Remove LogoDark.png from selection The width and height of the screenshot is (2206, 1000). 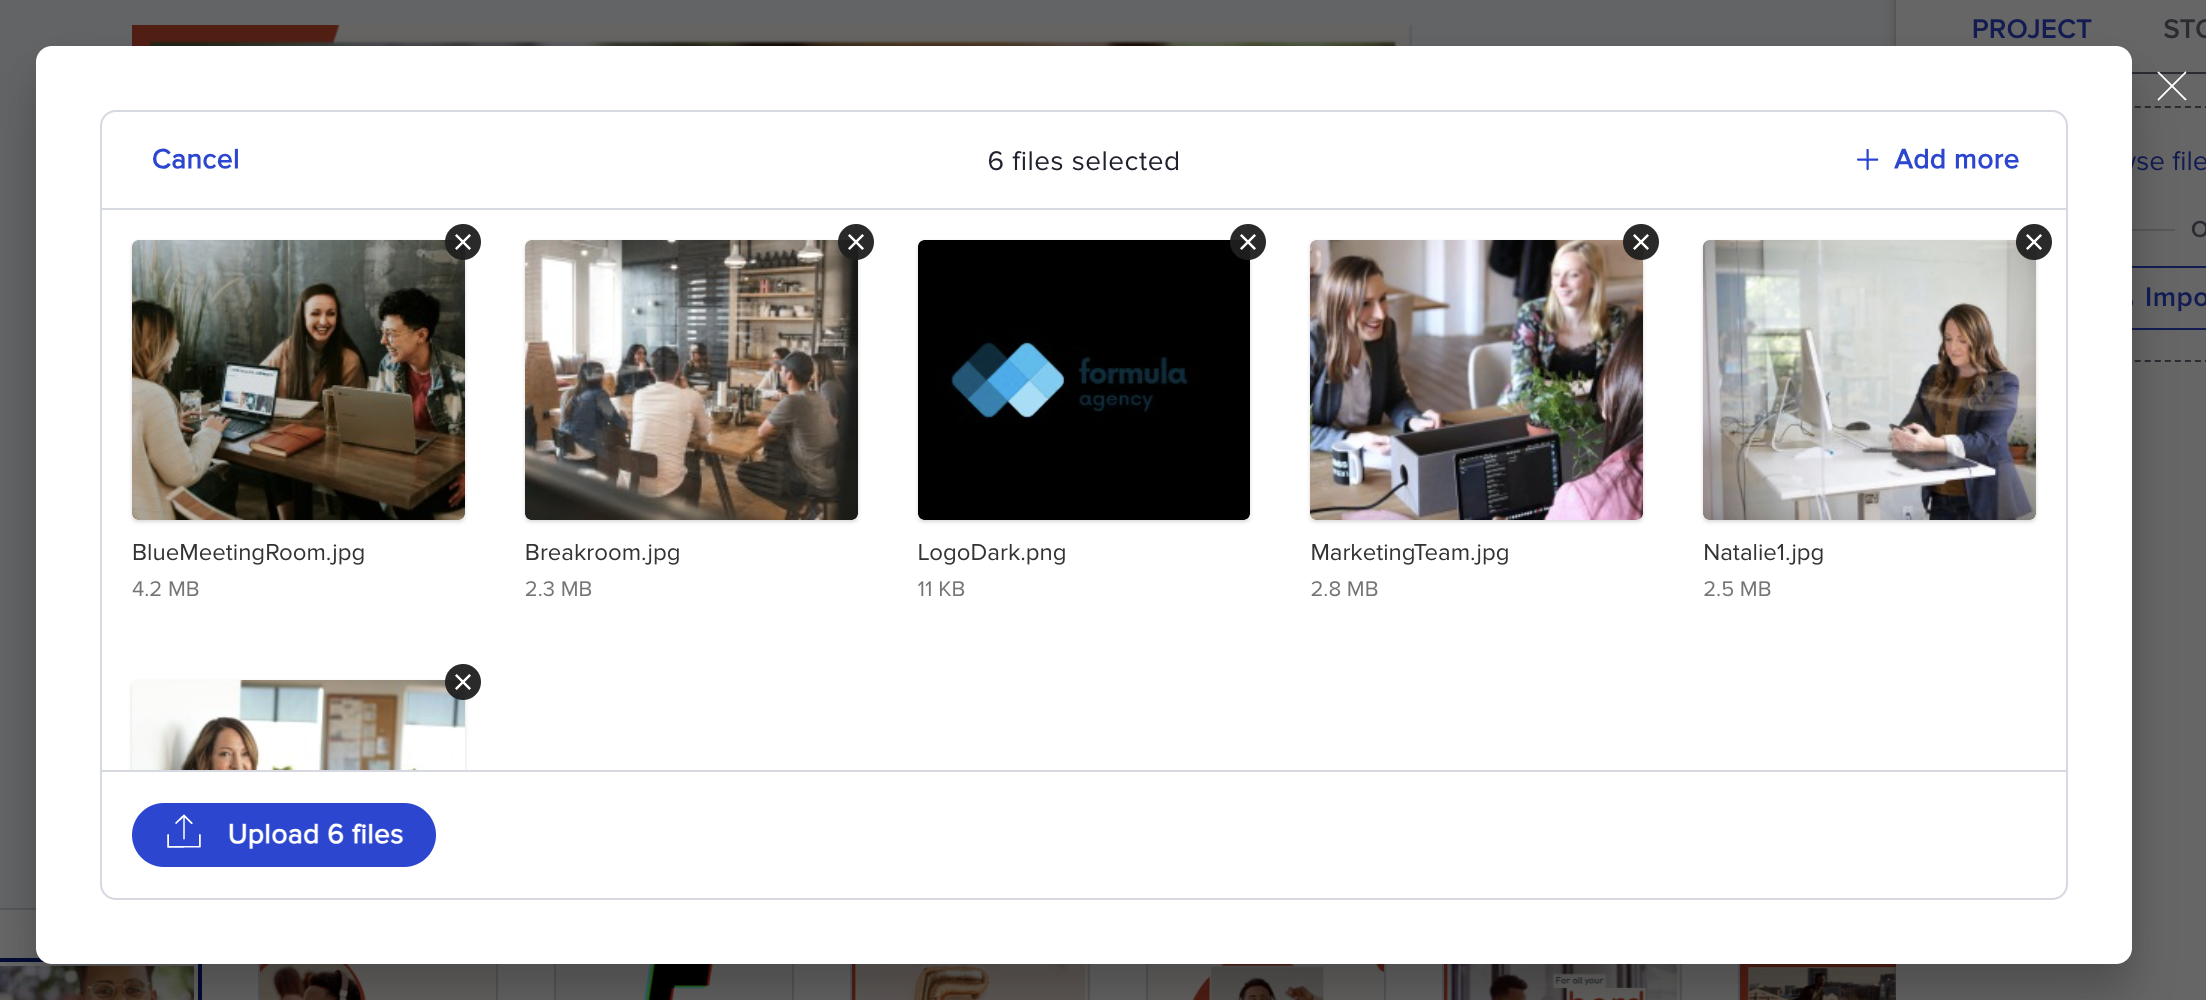coord(1248,242)
